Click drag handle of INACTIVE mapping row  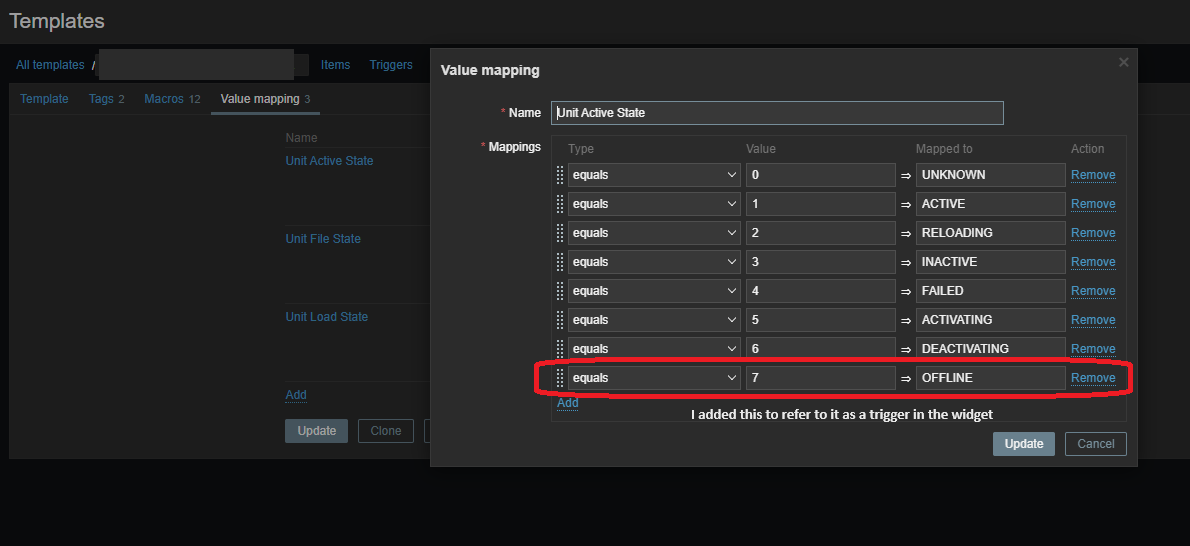pos(560,262)
